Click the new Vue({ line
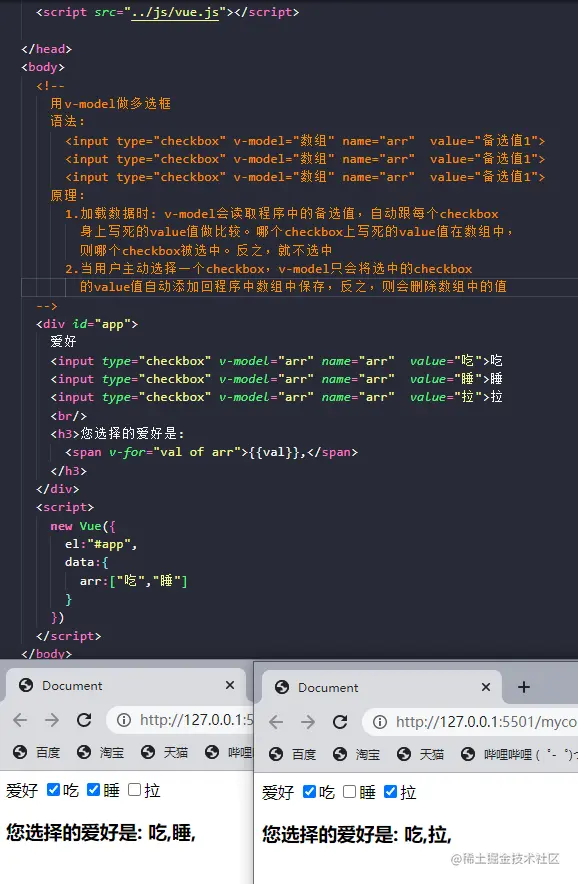Screen dimensions: 578x884 tap(83, 526)
